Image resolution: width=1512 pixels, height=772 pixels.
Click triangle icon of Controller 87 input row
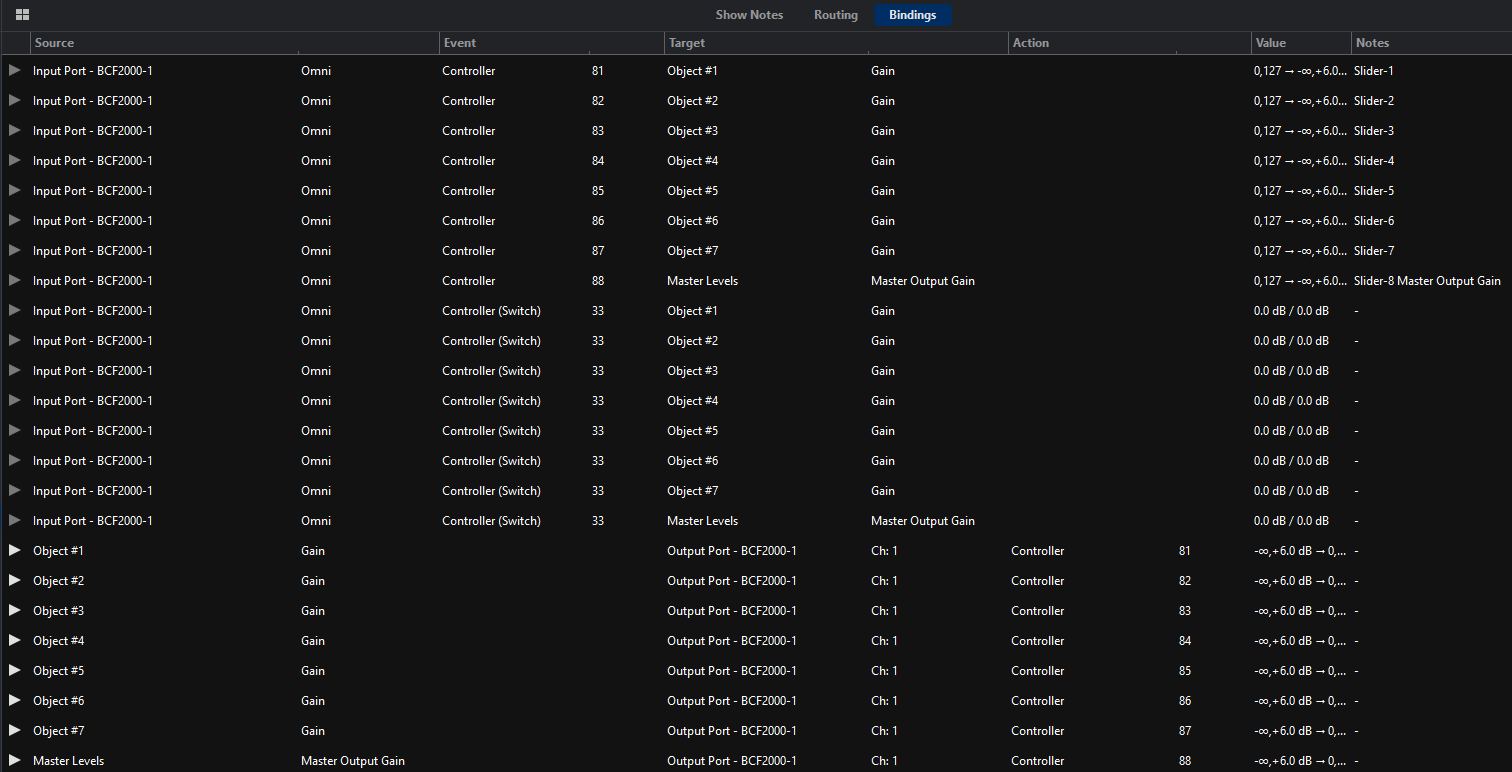pyautogui.click(x=14, y=251)
